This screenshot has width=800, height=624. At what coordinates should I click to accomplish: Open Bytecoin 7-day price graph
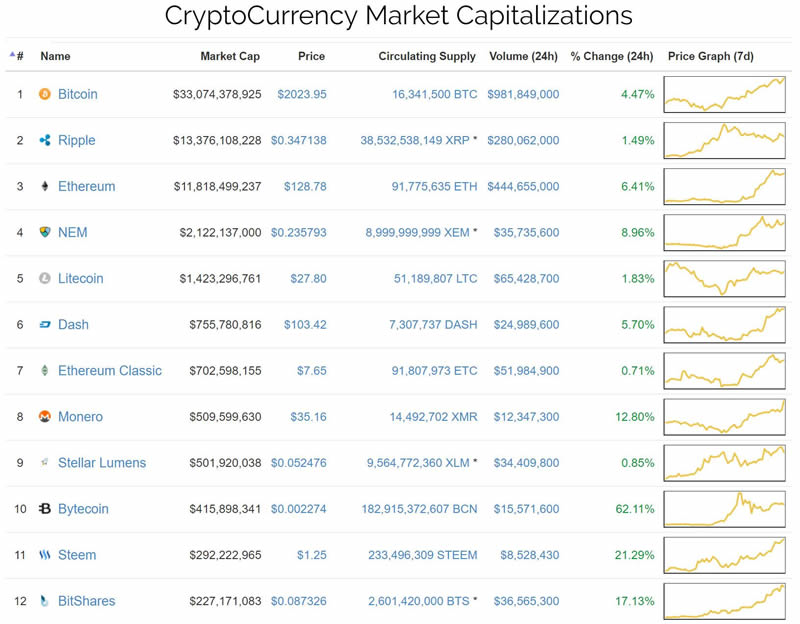724,509
